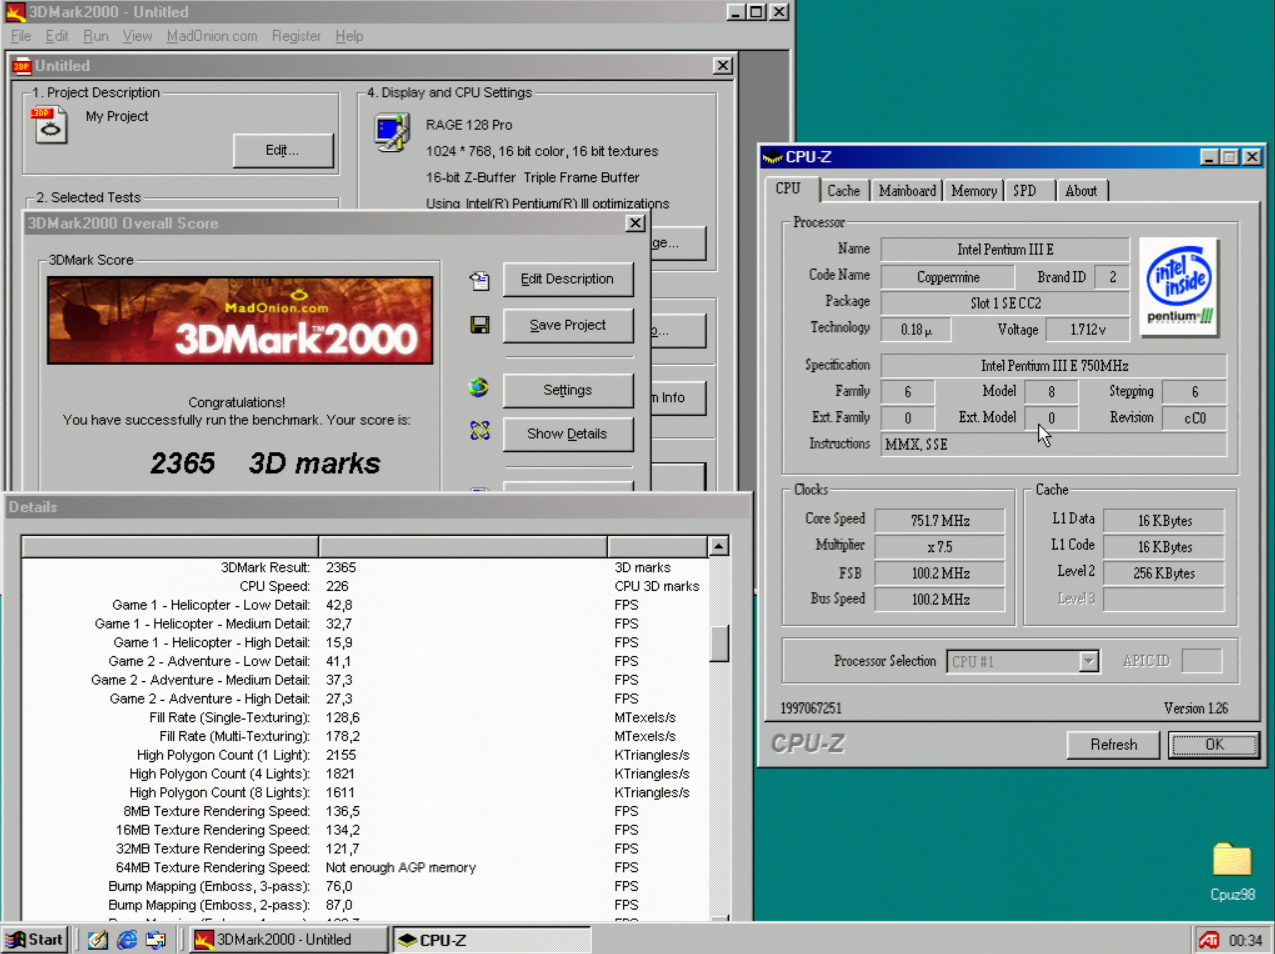Viewport: 1275px width, 954px height.
Task: Open the Run menu
Action: click(96, 36)
